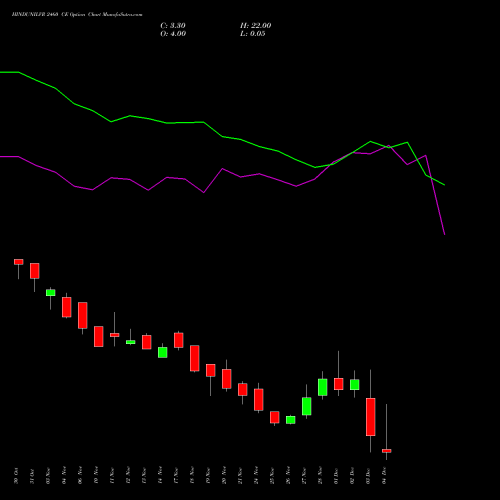Select the 28 Nov date label
Viewport: 500px width, 500px height.
320,476
